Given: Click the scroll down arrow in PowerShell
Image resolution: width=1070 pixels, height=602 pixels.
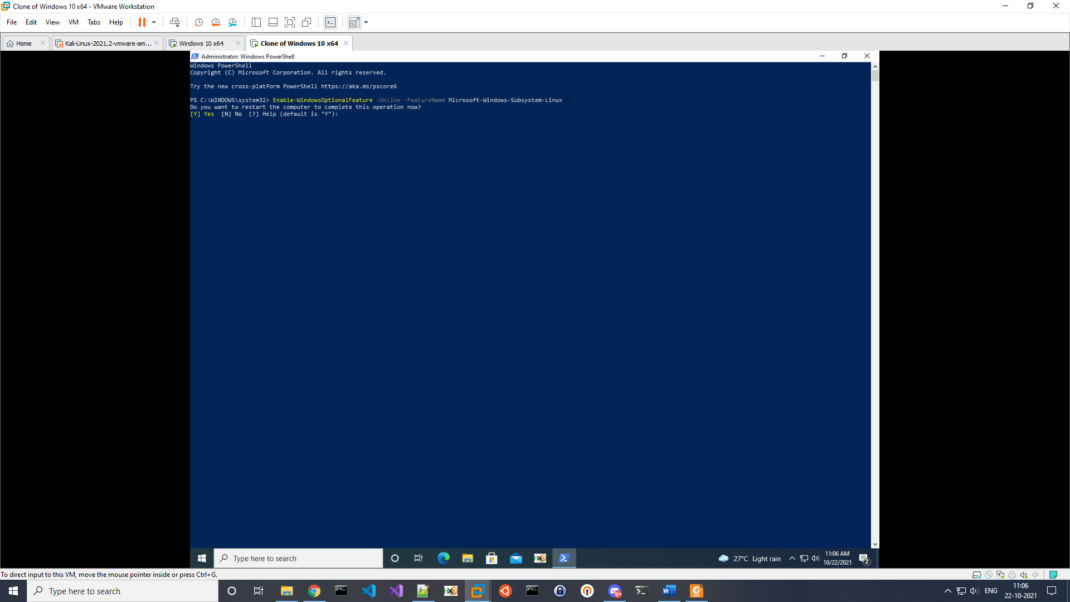Looking at the screenshot, I should pyautogui.click(x=875, y=545).
